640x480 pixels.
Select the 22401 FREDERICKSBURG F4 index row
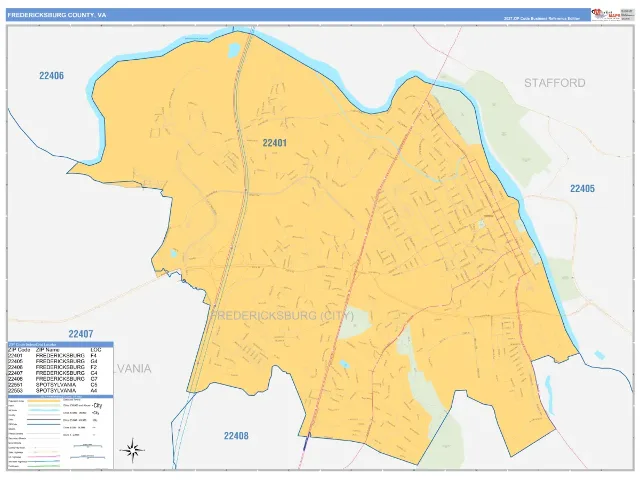pyautogui.click(x=53, y=356)
